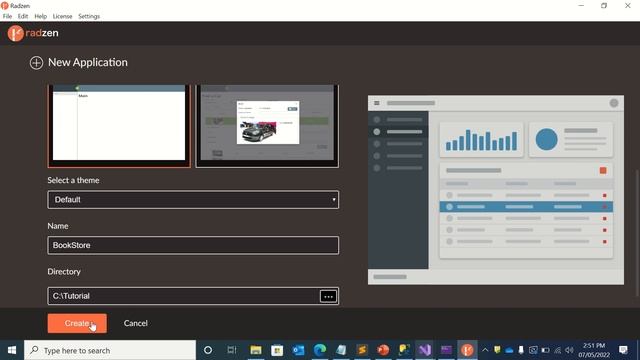Click the Radzen logo in the header
The width and height of the screenshot is (640, 360).
coord(33,33)
